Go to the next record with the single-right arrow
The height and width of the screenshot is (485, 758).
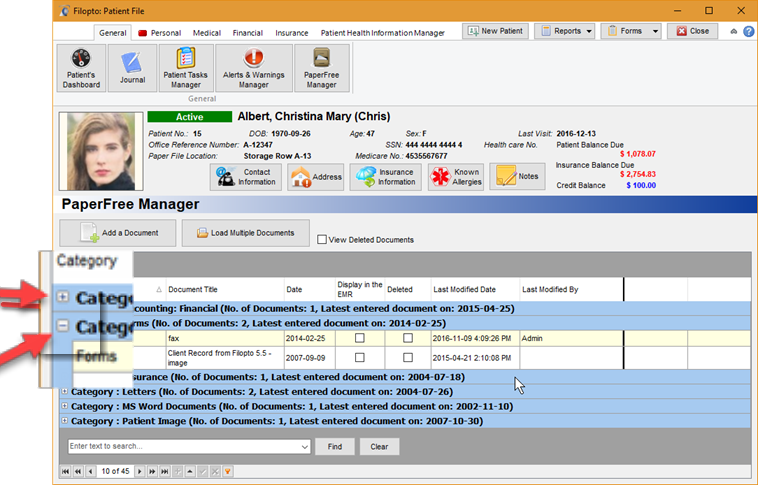[140, 471]
